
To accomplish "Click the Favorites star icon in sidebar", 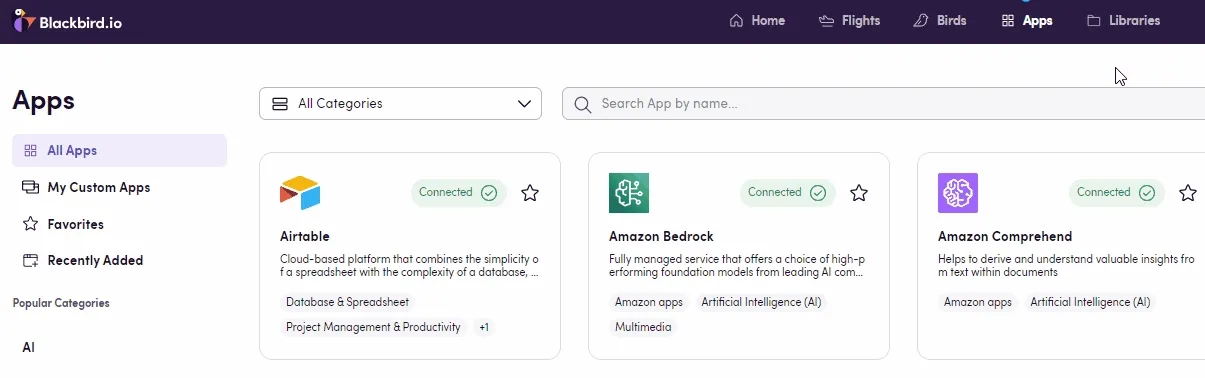I will (x=30, y=224).
